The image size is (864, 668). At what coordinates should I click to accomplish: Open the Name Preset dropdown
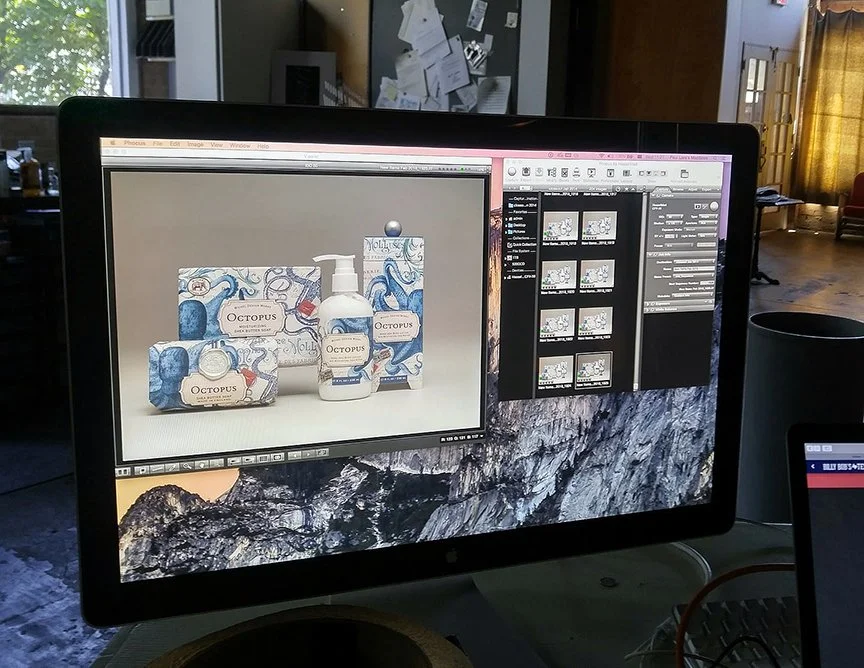(x=694, y=276)
